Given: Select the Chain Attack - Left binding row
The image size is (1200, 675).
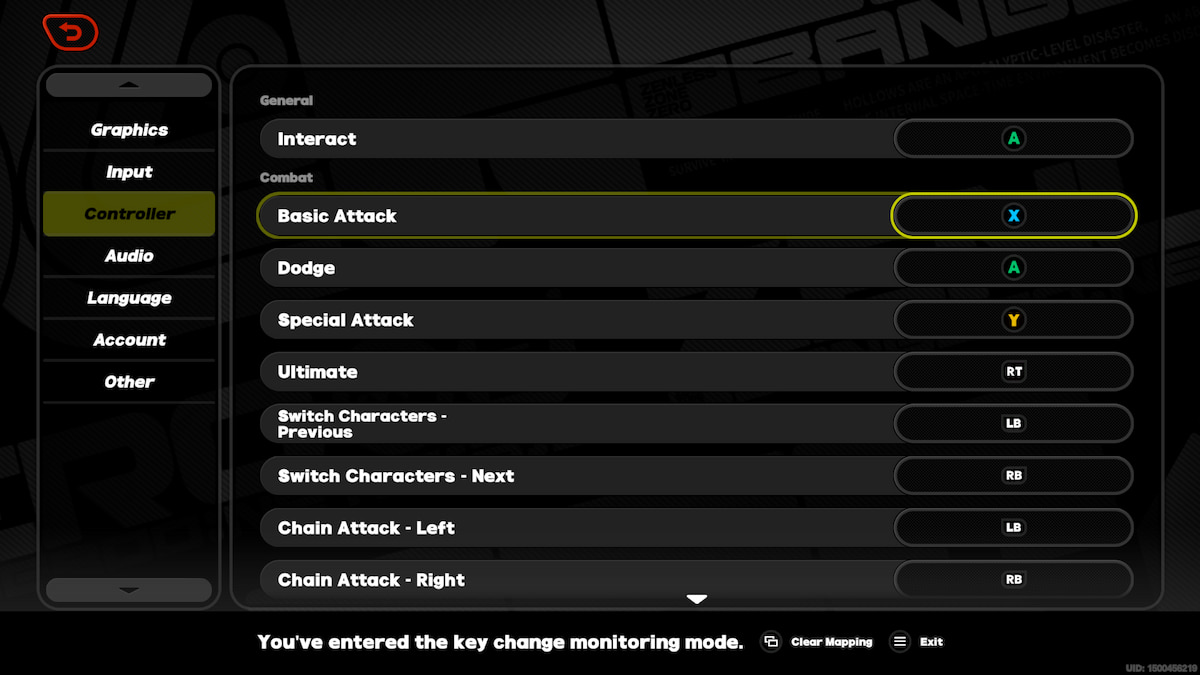Looking at the screenshot, I should pos(575,528).
